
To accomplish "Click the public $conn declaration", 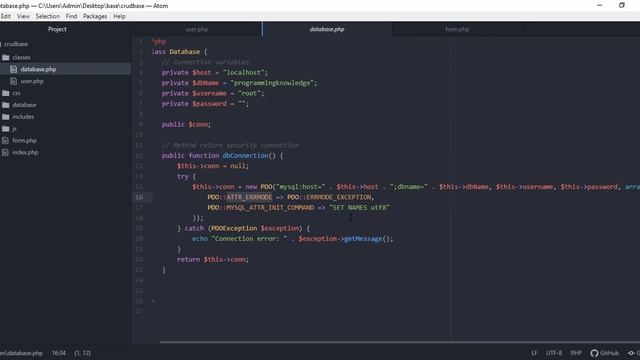I will (186, 124).
